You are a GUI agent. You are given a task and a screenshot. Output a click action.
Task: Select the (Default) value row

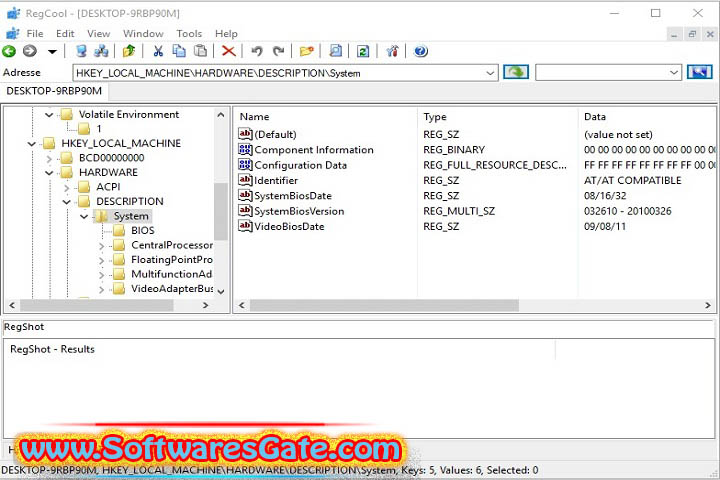[x=276, y=135]
